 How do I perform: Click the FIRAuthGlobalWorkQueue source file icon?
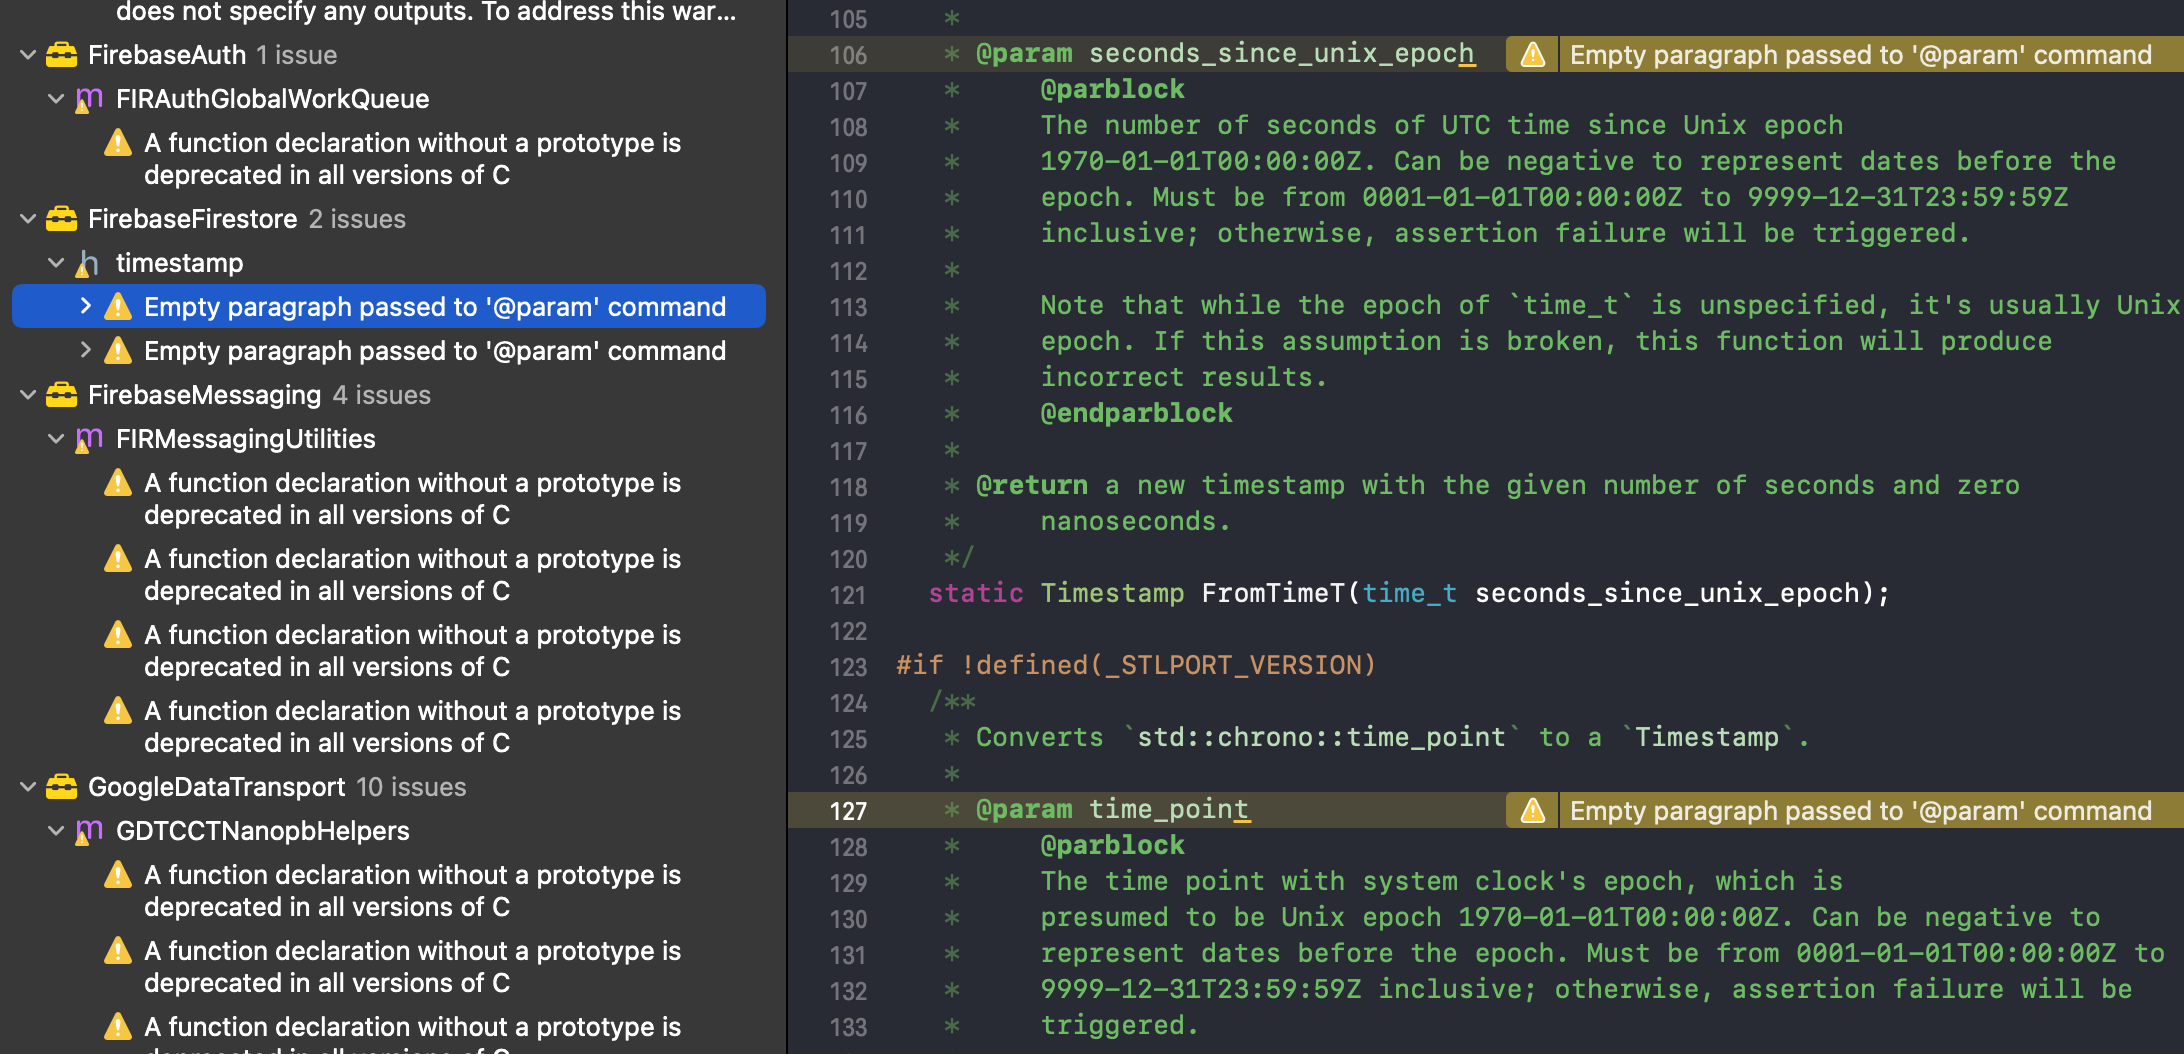point(89,99)
